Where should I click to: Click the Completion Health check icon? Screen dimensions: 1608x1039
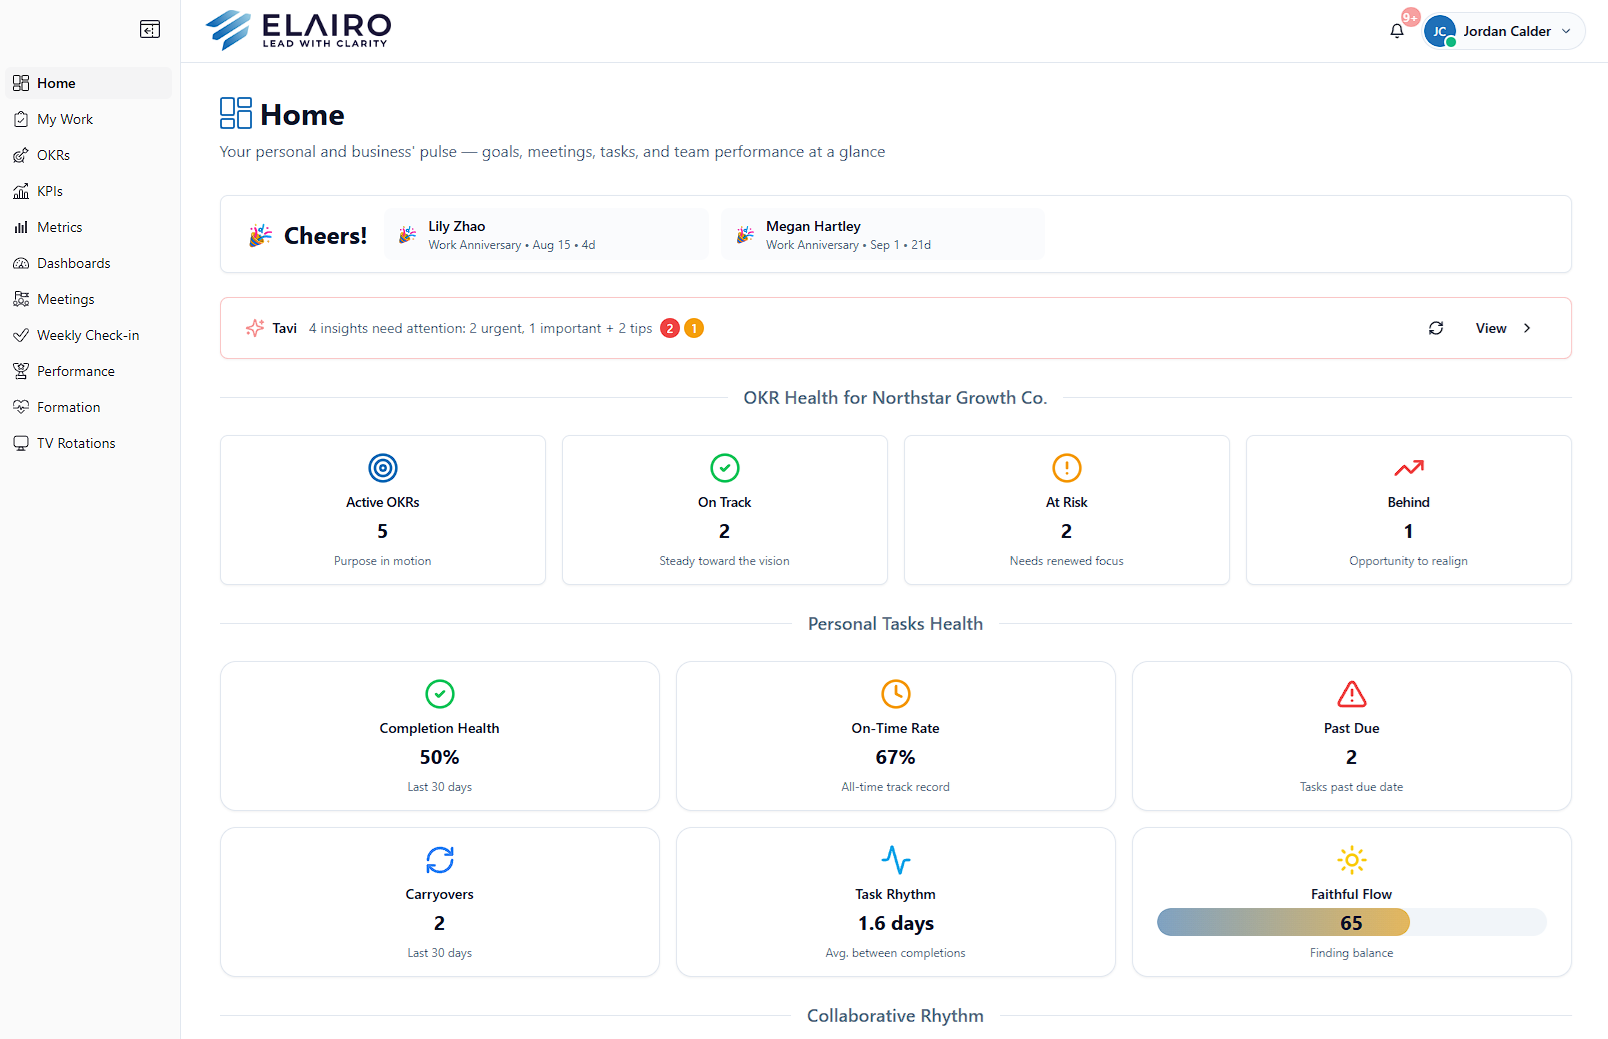click(440, 694)
